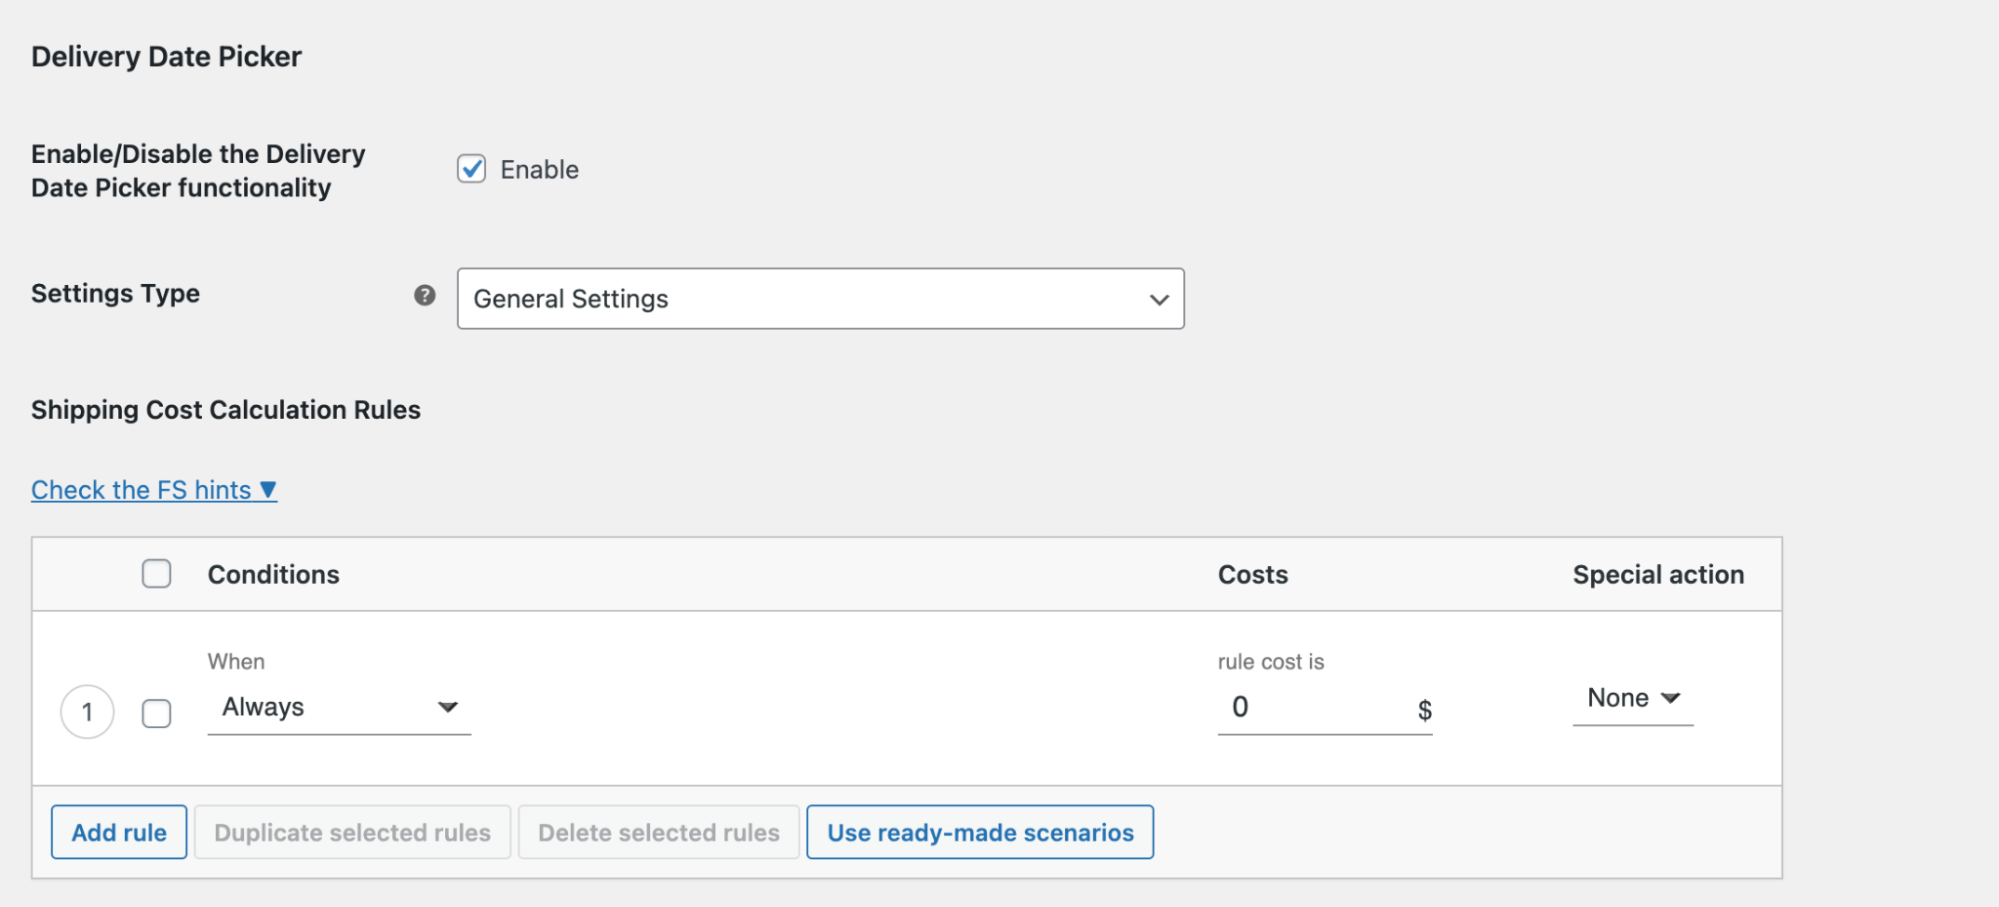Click the rule number 1 circle
1999x907 pixels.
pyautogui.click(x=88, y=711)
